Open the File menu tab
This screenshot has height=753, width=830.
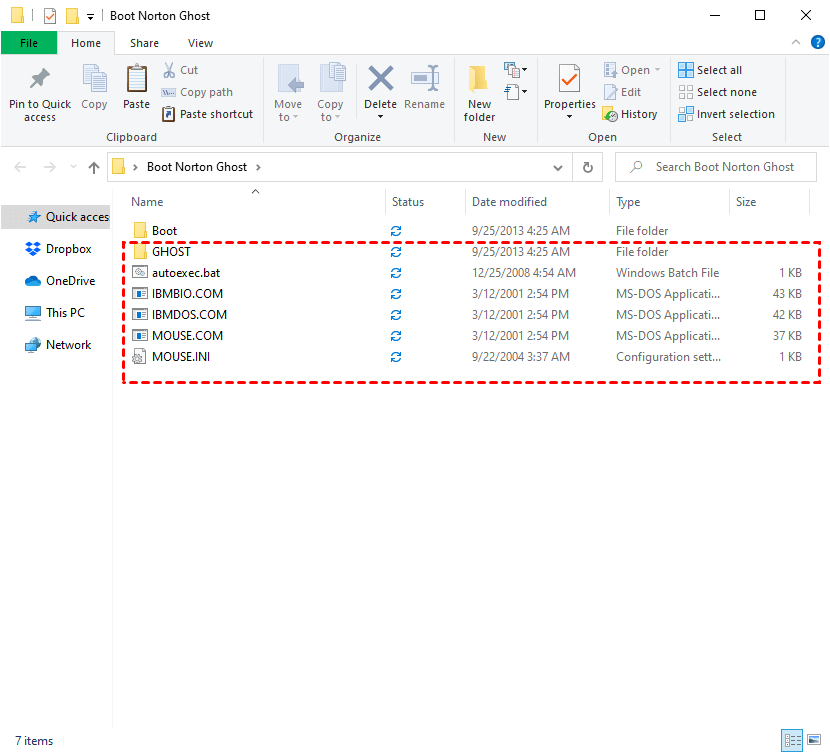(29, 43)
